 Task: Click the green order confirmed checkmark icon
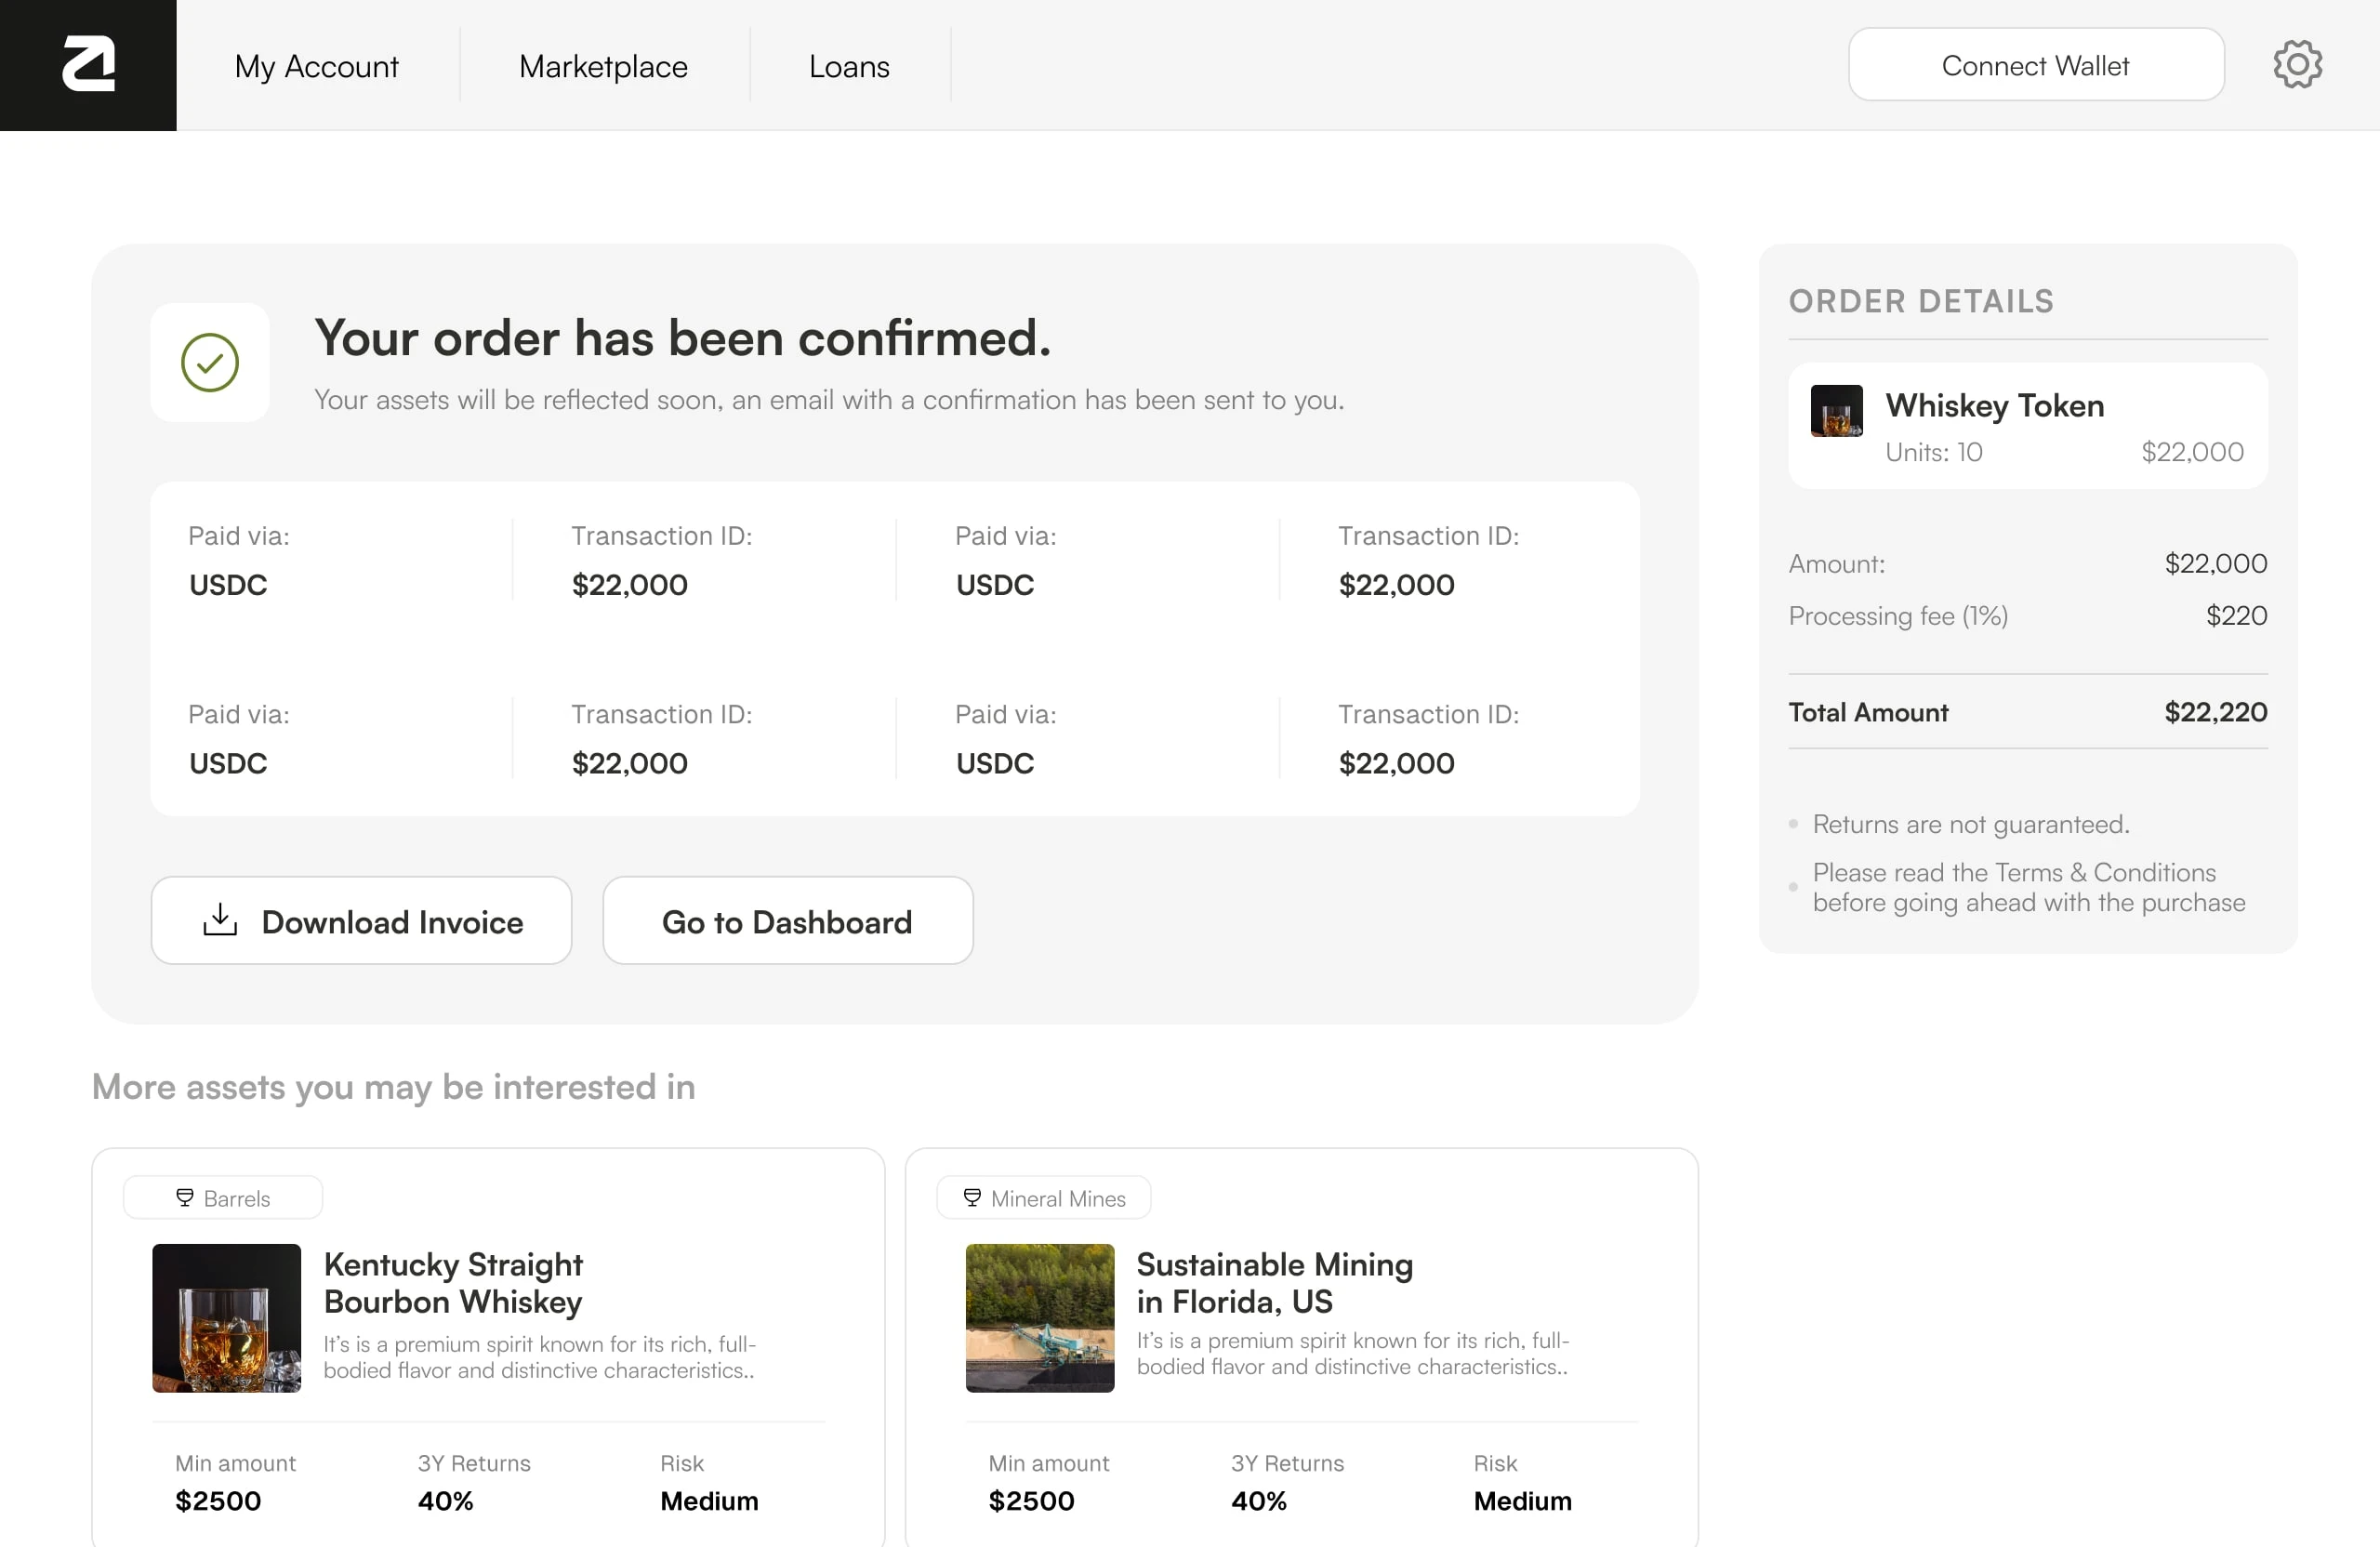pos(210,362)
